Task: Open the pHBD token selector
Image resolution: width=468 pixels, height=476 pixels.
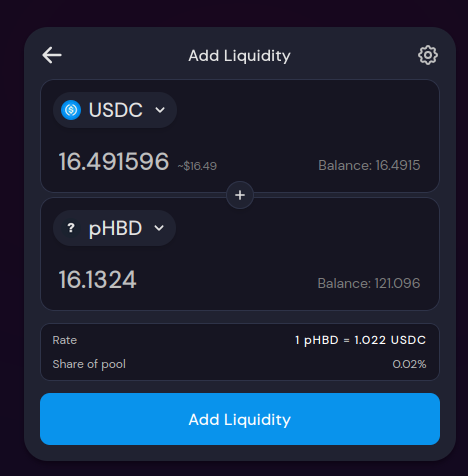Action: coord(114,228)
